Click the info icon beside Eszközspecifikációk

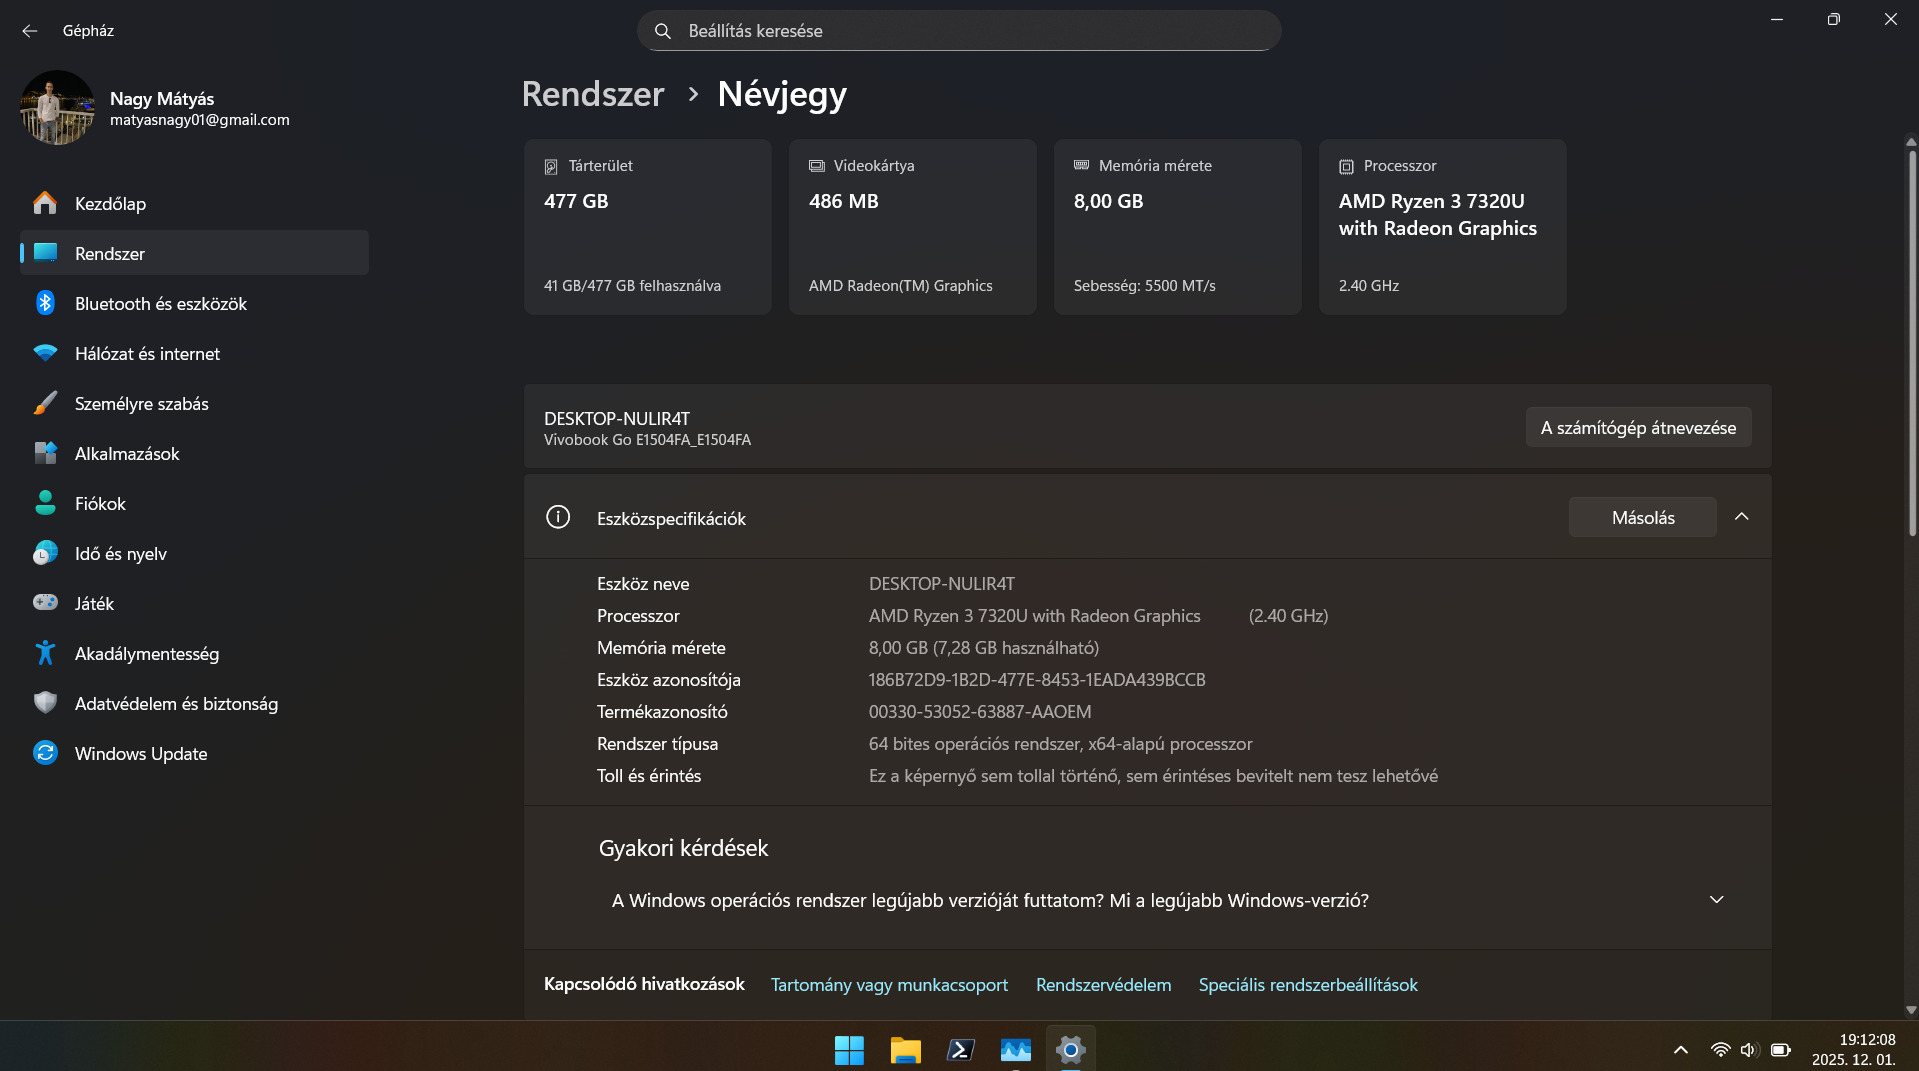point(558,517)
